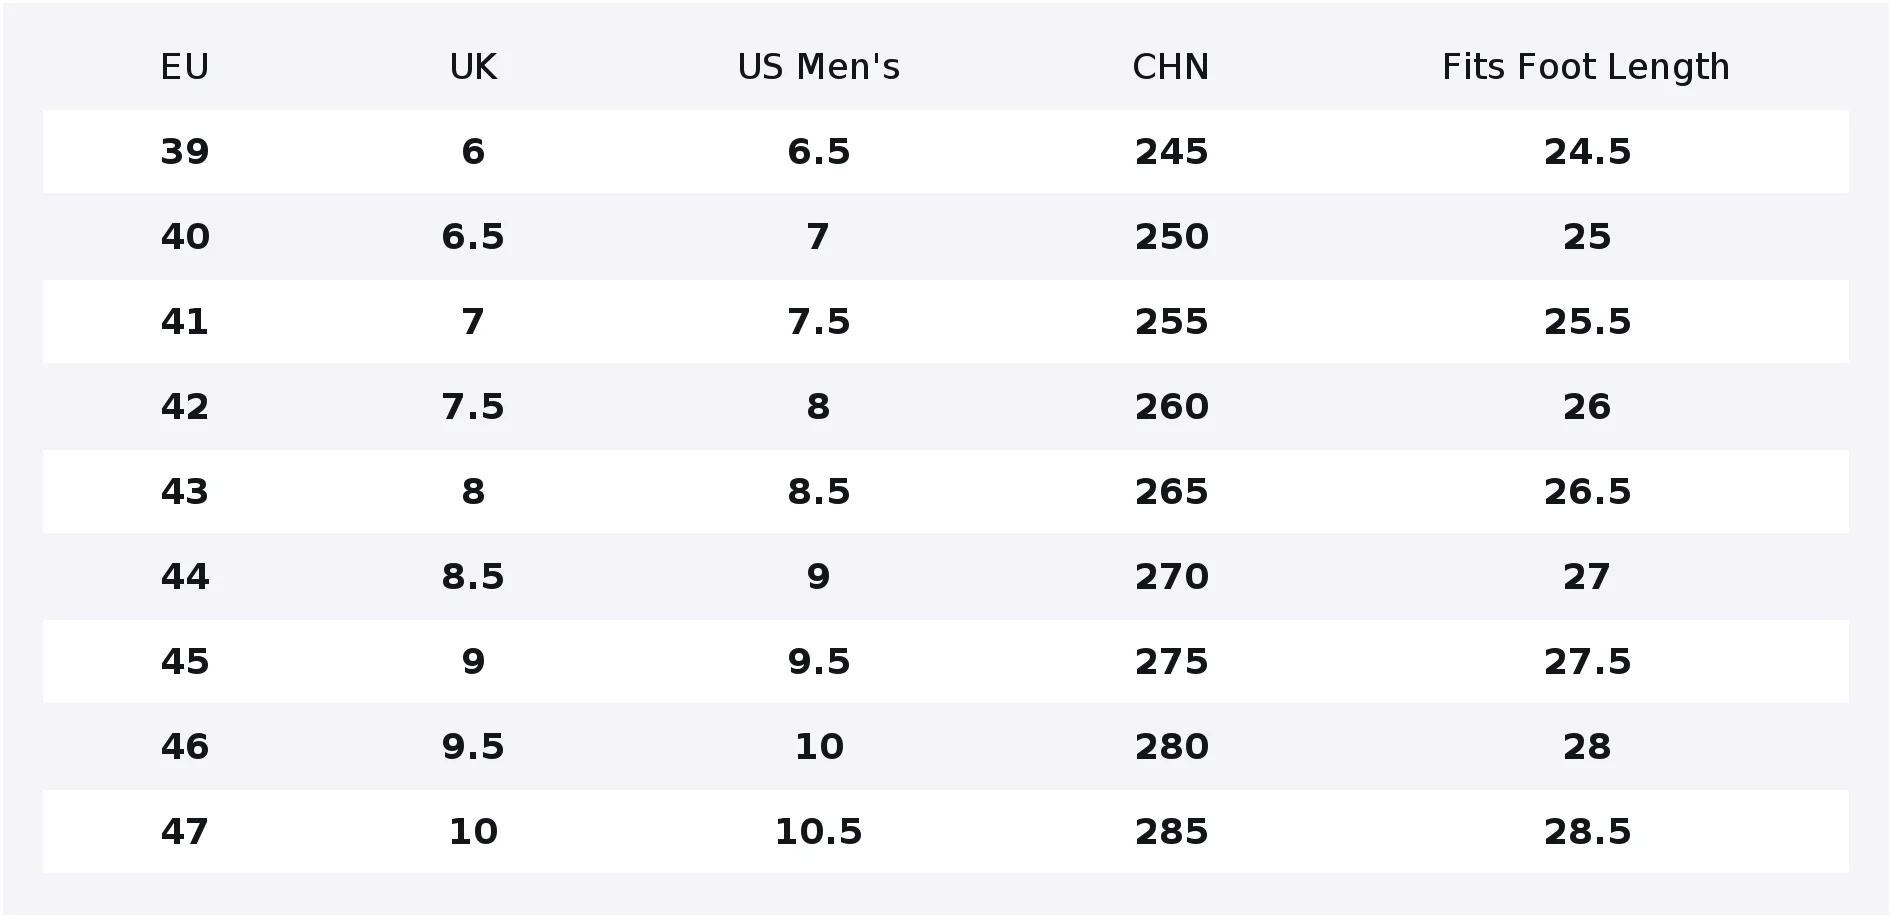Click UK size 9.5 cell

[x=473, y=747]
